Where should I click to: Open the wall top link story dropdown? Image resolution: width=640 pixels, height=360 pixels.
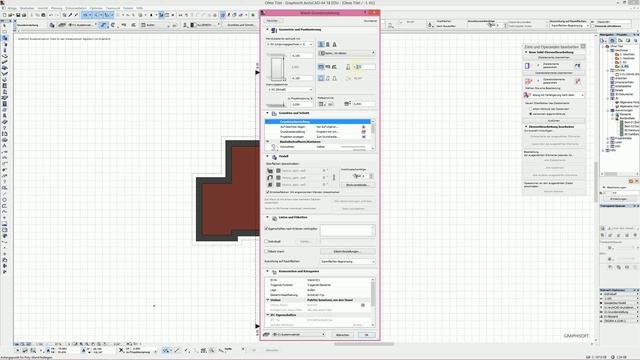[289, 44]
